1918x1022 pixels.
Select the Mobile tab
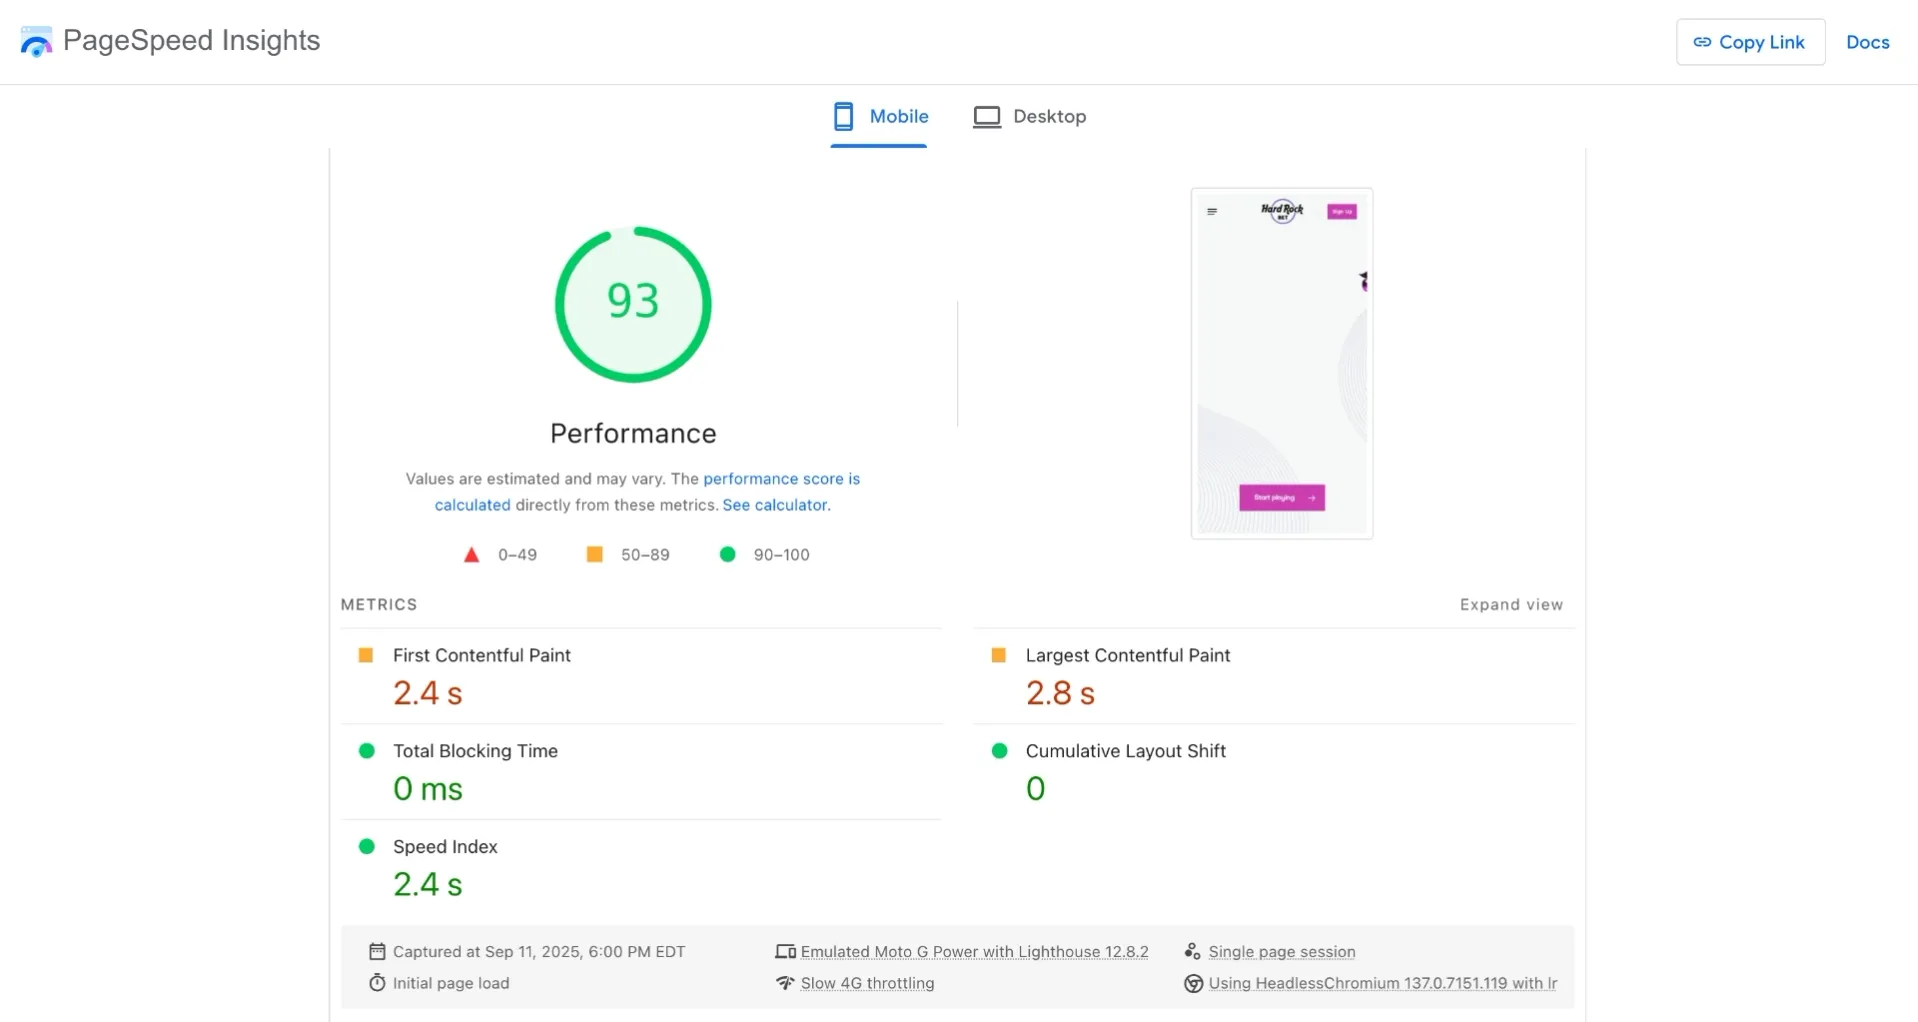tap(880, 117)
